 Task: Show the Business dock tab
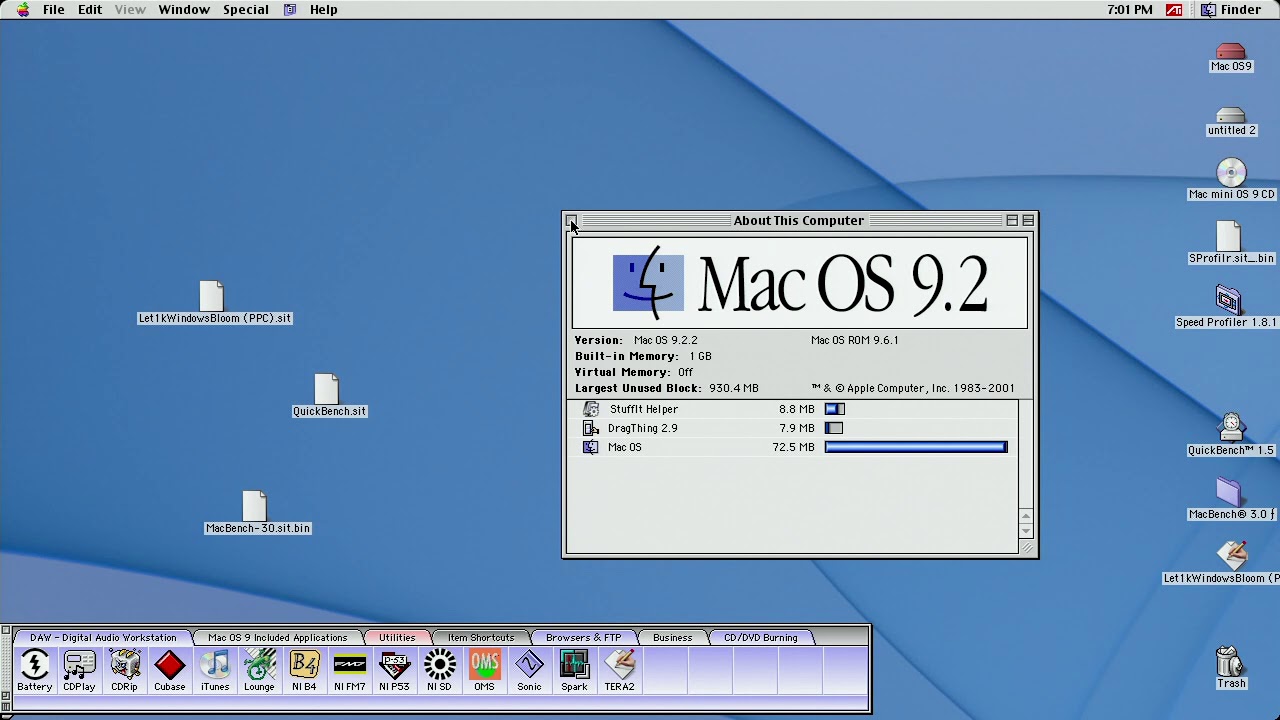672,637
